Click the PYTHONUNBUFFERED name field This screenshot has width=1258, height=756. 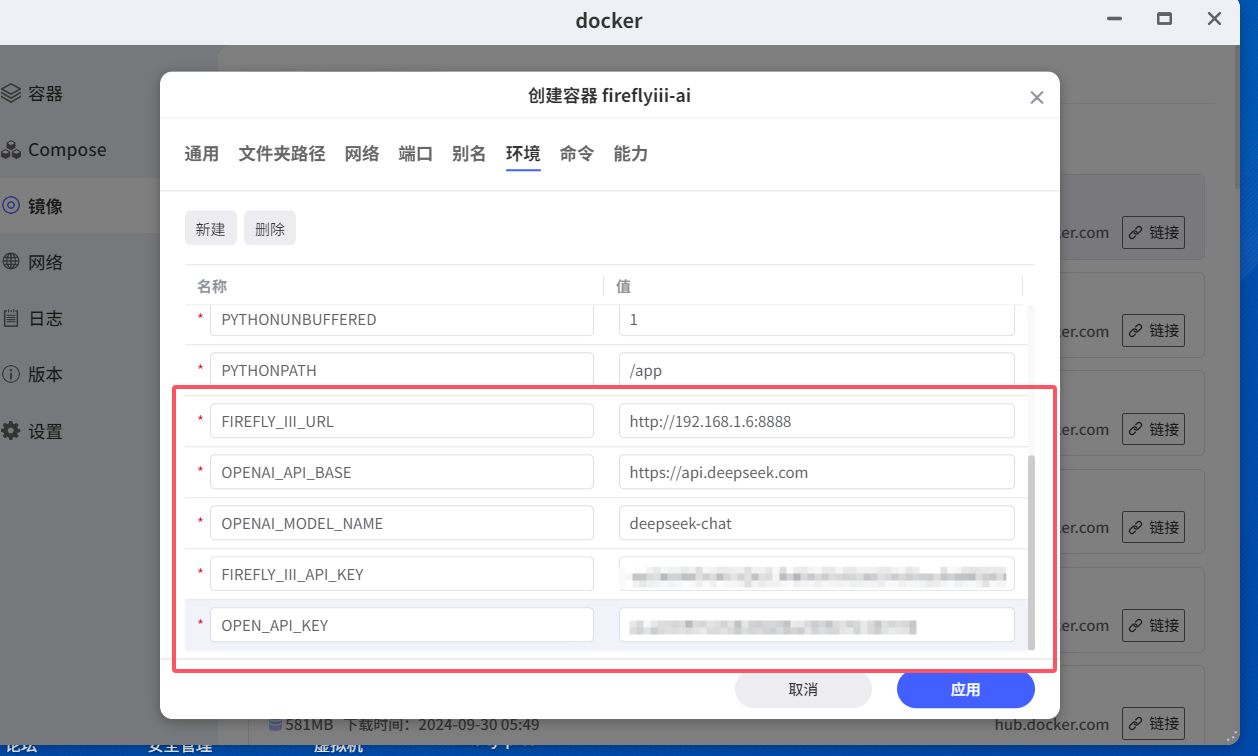pyautogui.click(x=402, y=320)
